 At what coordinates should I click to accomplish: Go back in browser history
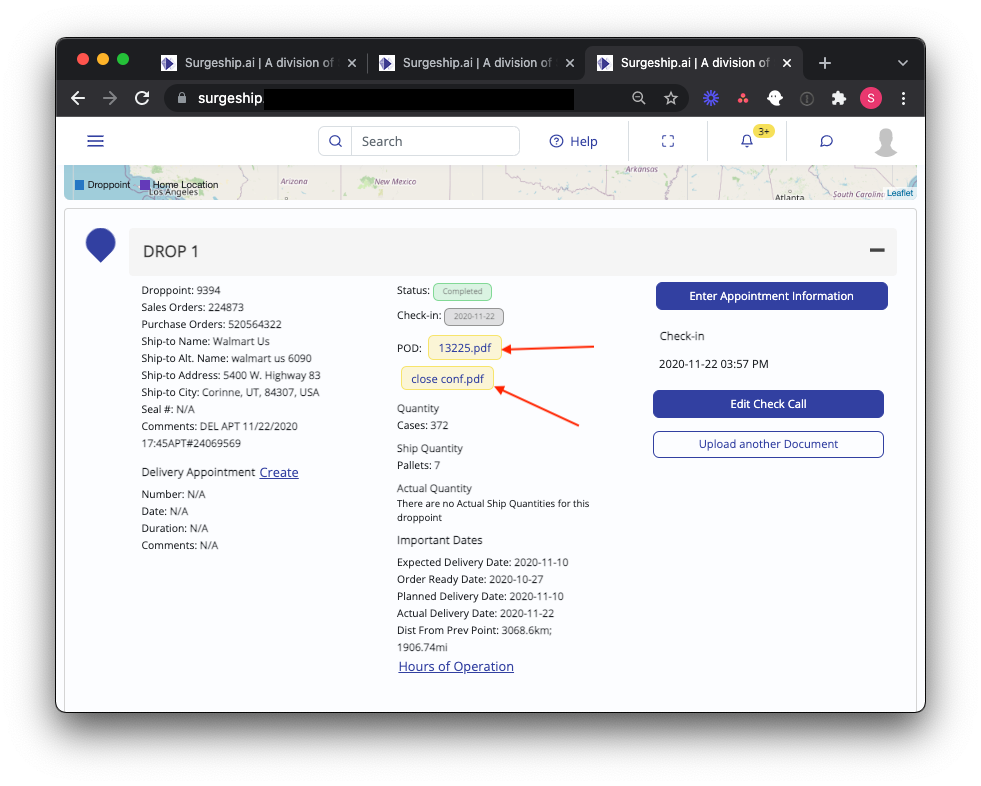78,98
